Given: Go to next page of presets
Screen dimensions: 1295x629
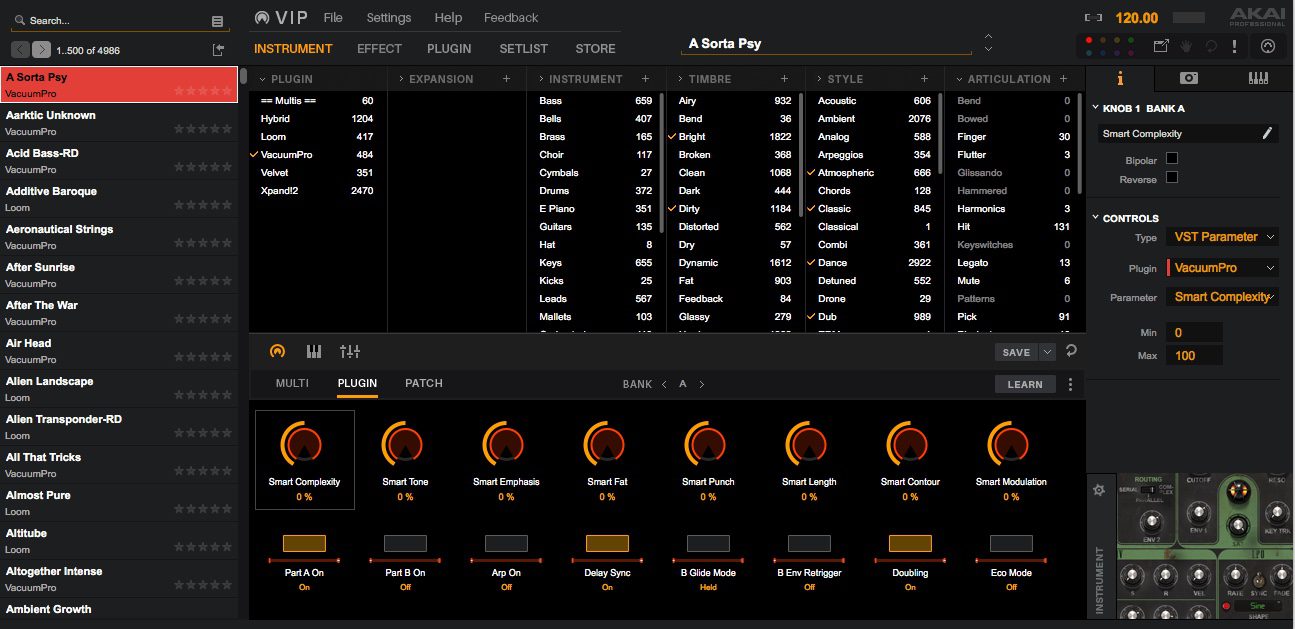Looking at the screenshot, I should point(41,50).
